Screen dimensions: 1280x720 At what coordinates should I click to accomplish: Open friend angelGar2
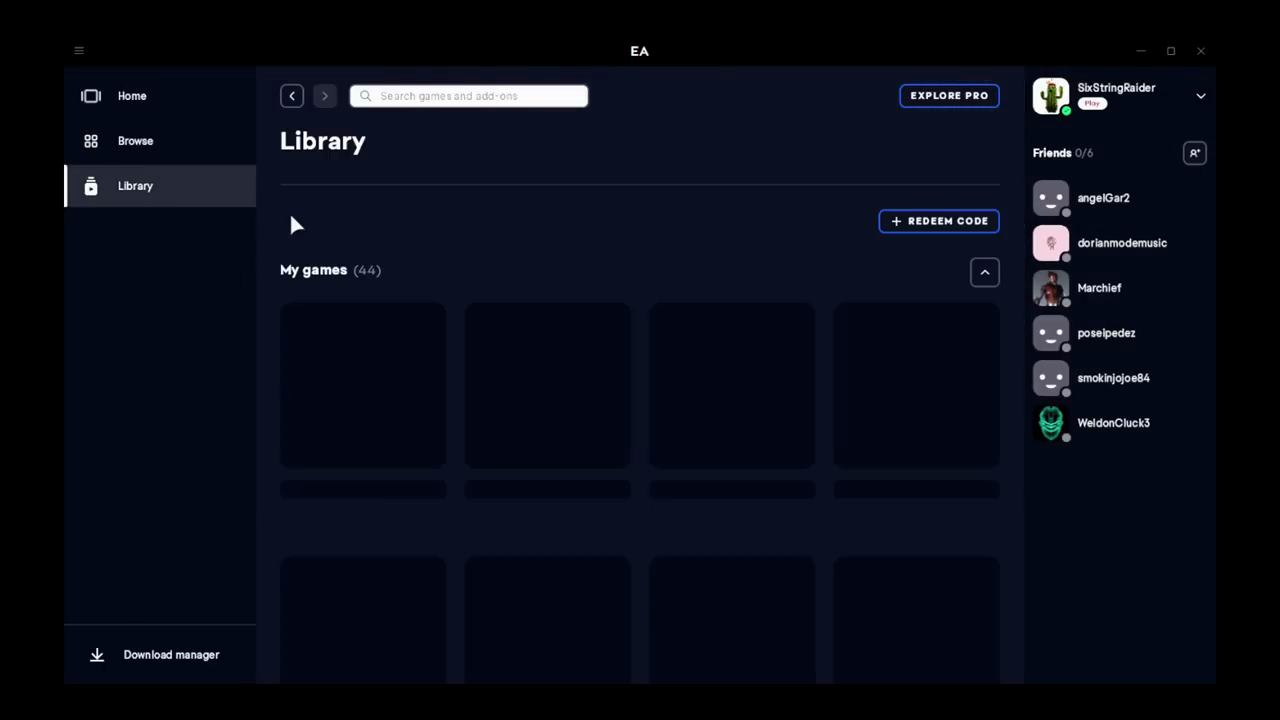[1120, 198]
